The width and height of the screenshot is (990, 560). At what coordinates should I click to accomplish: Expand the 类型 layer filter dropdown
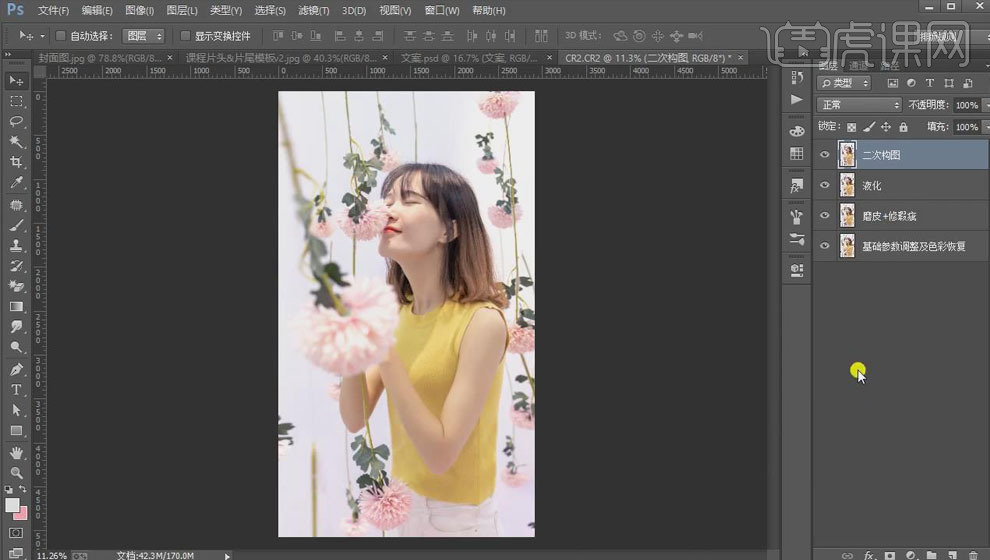[845, 83]
